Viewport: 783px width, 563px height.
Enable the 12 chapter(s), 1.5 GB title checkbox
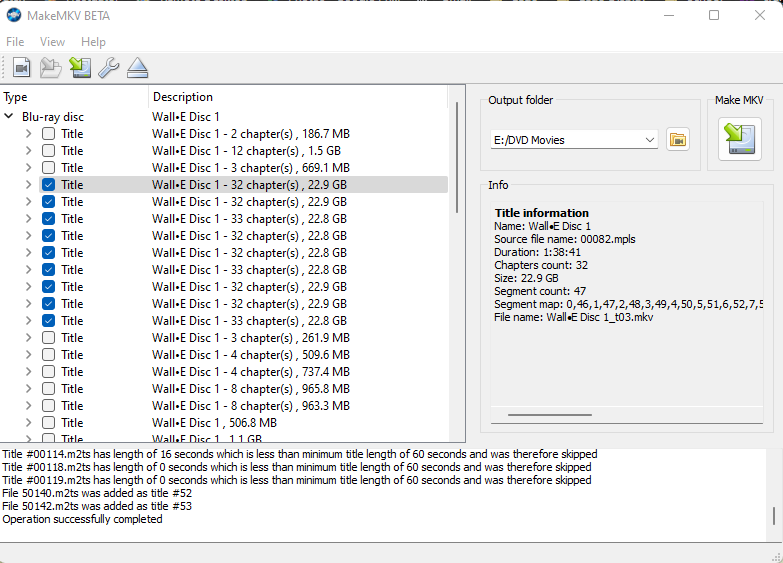[48, 151]
